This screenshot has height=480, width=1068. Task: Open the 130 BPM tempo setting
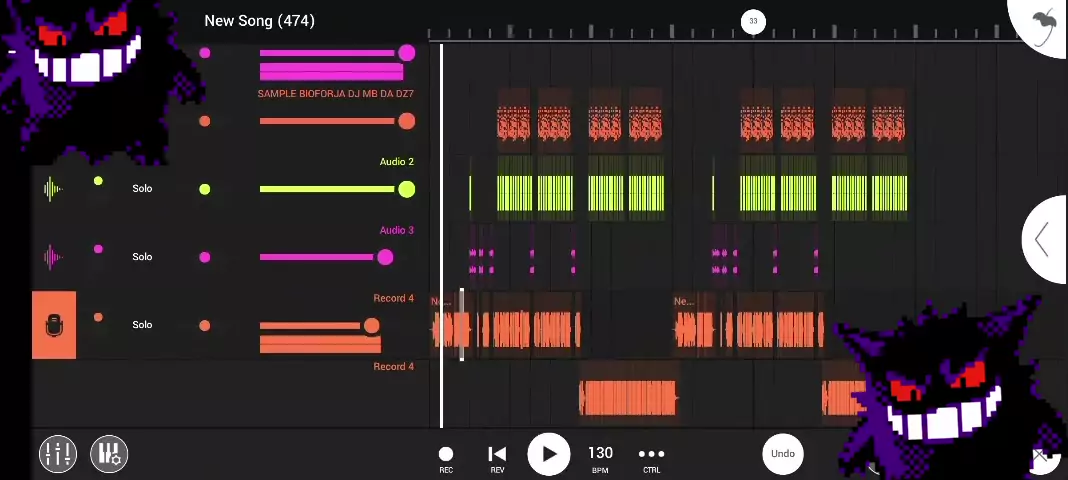pyautogui.click(x=600, y=455)
